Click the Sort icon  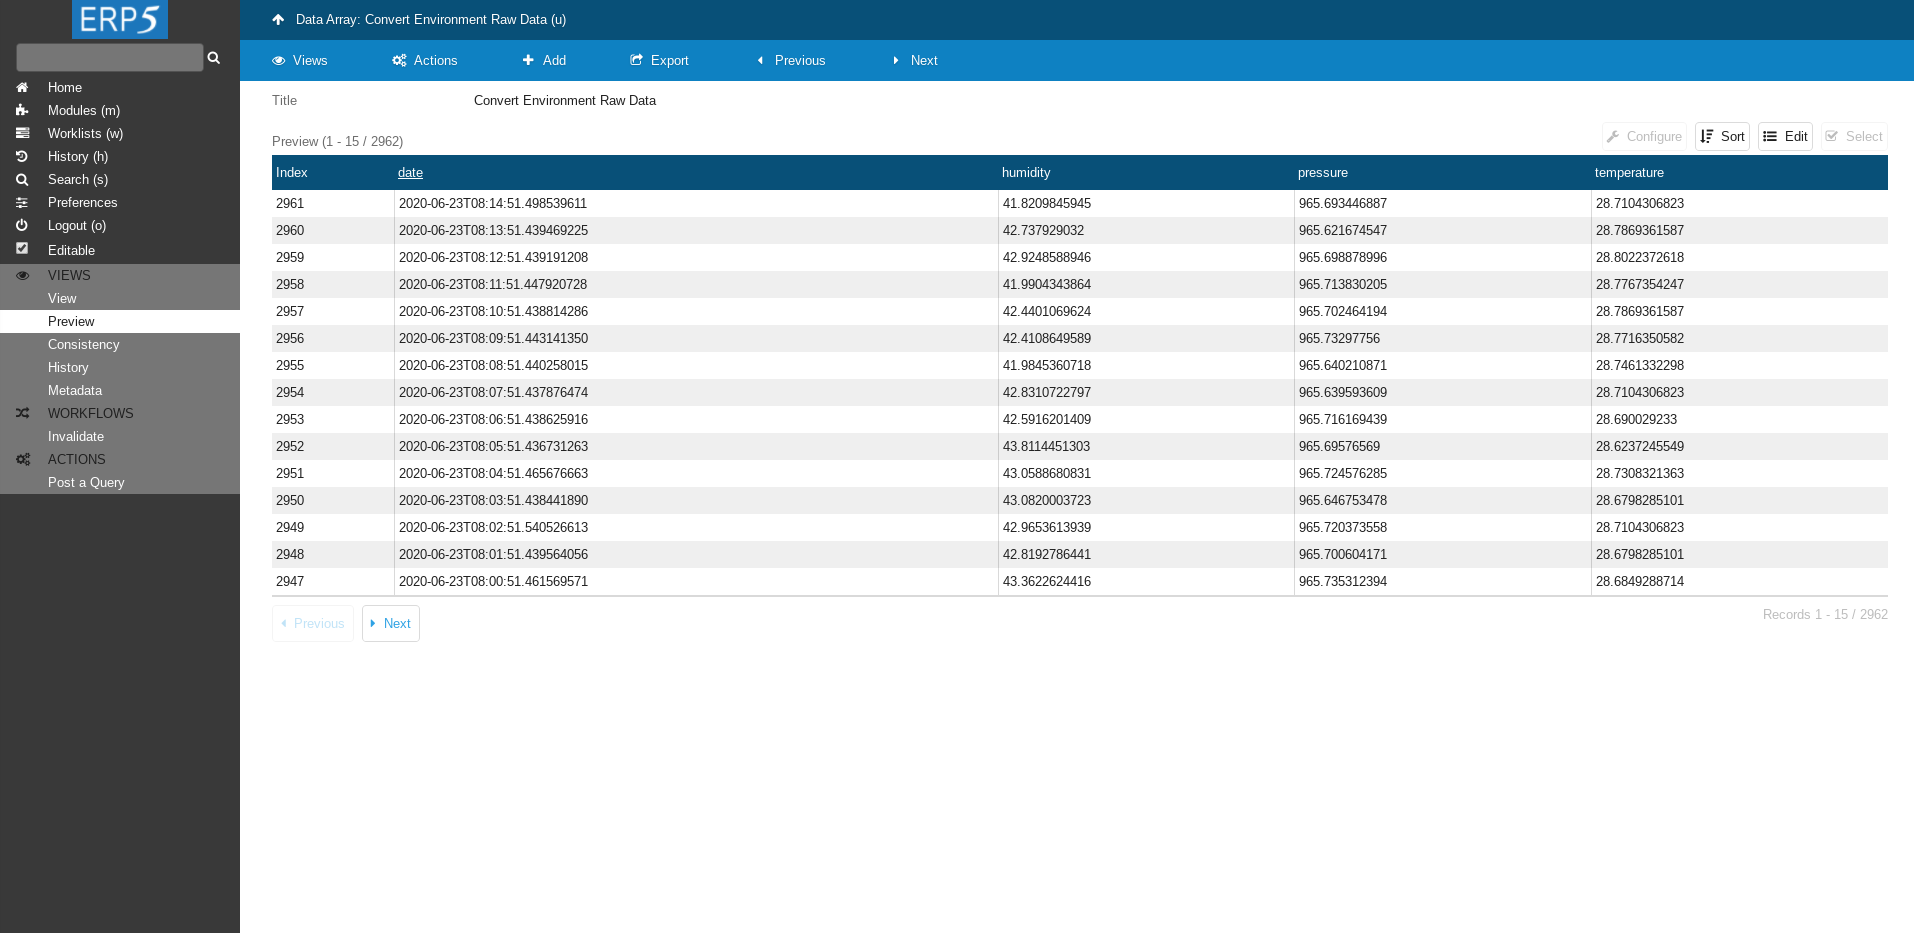coord(1707,137)
